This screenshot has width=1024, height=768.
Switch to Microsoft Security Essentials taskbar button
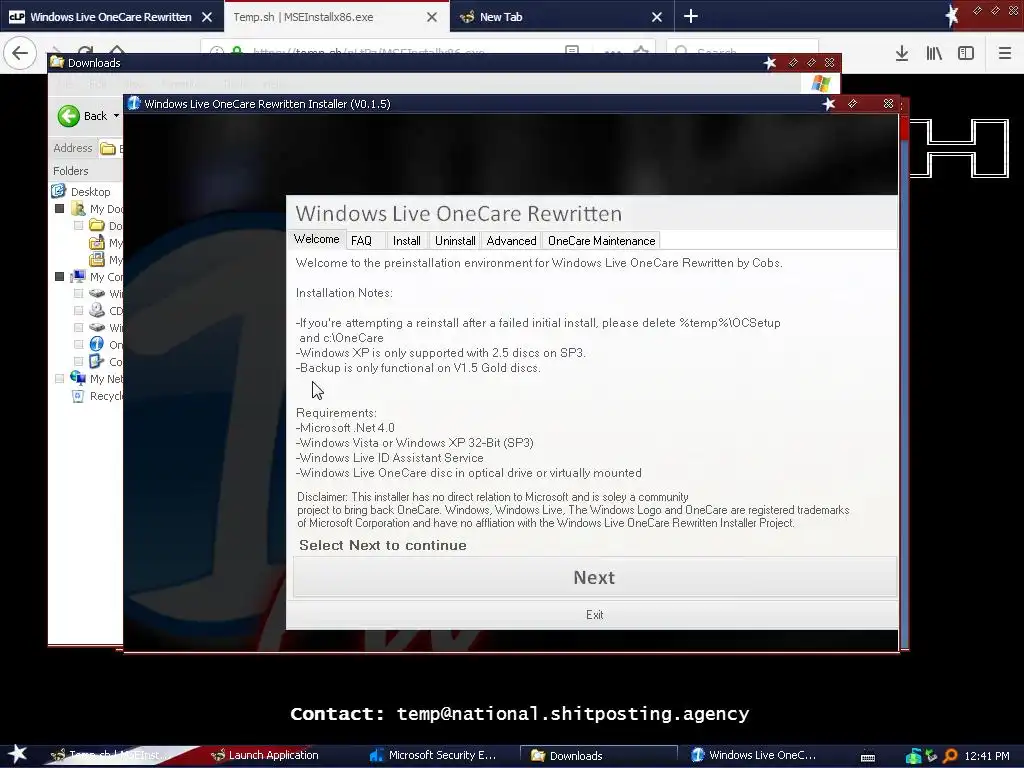point(434,755)
